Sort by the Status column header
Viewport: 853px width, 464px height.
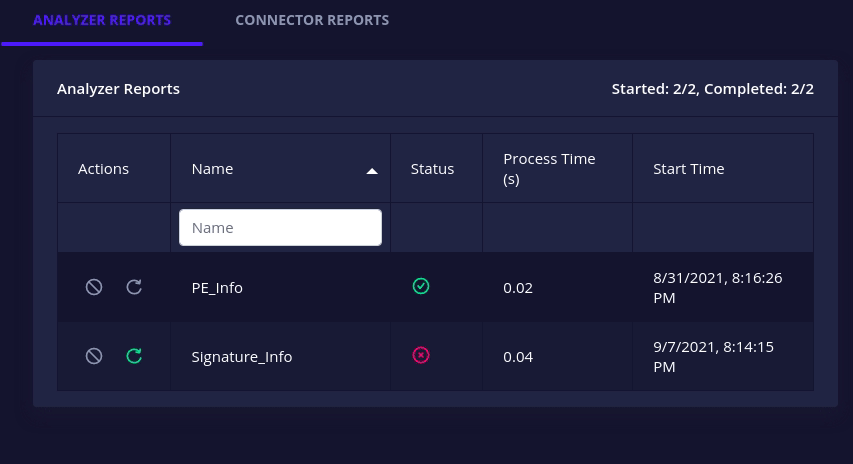[x=432, y=169]
